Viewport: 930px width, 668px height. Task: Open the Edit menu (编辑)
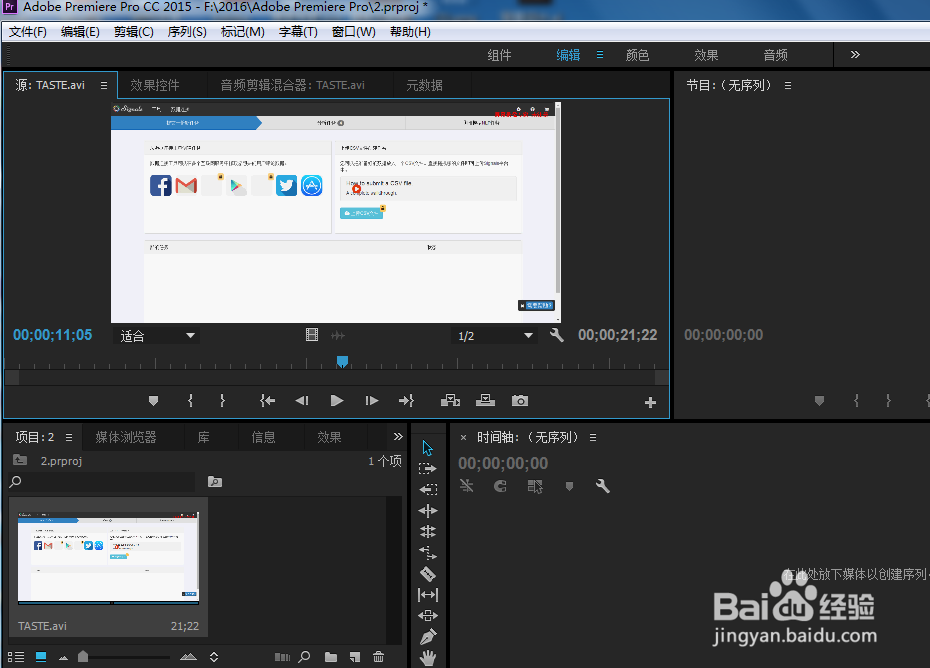[x=80, y=31]
